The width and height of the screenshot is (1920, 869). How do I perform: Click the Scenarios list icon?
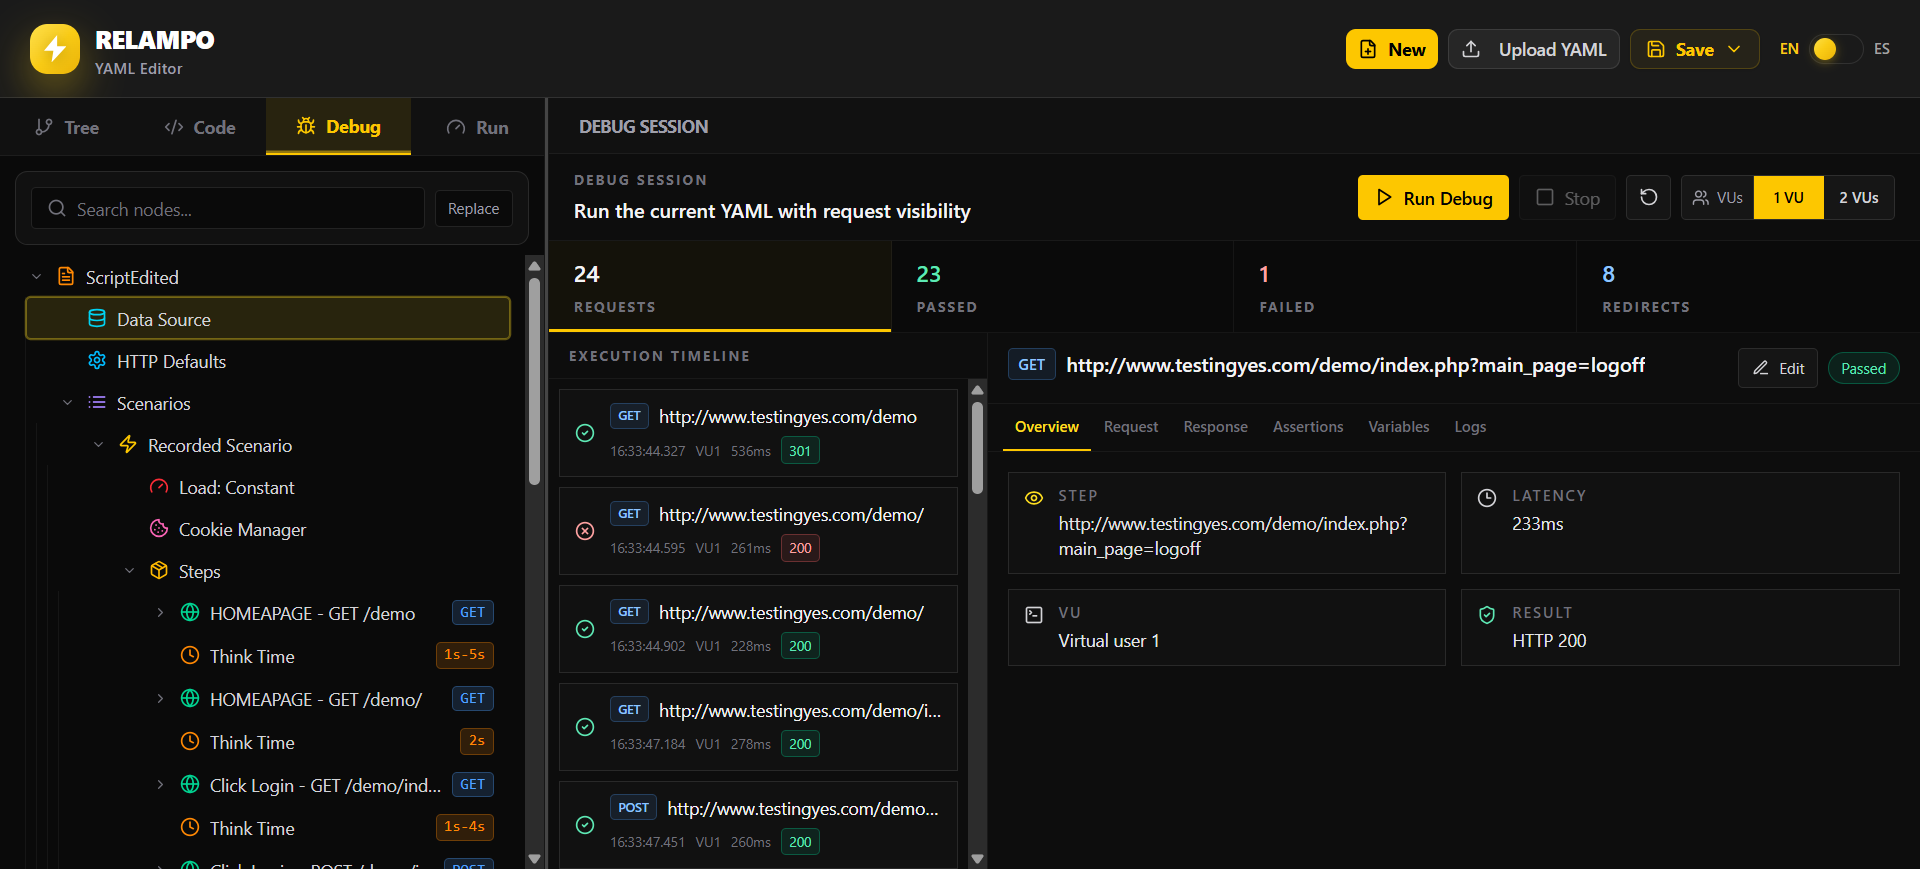[x=97, y=403]
